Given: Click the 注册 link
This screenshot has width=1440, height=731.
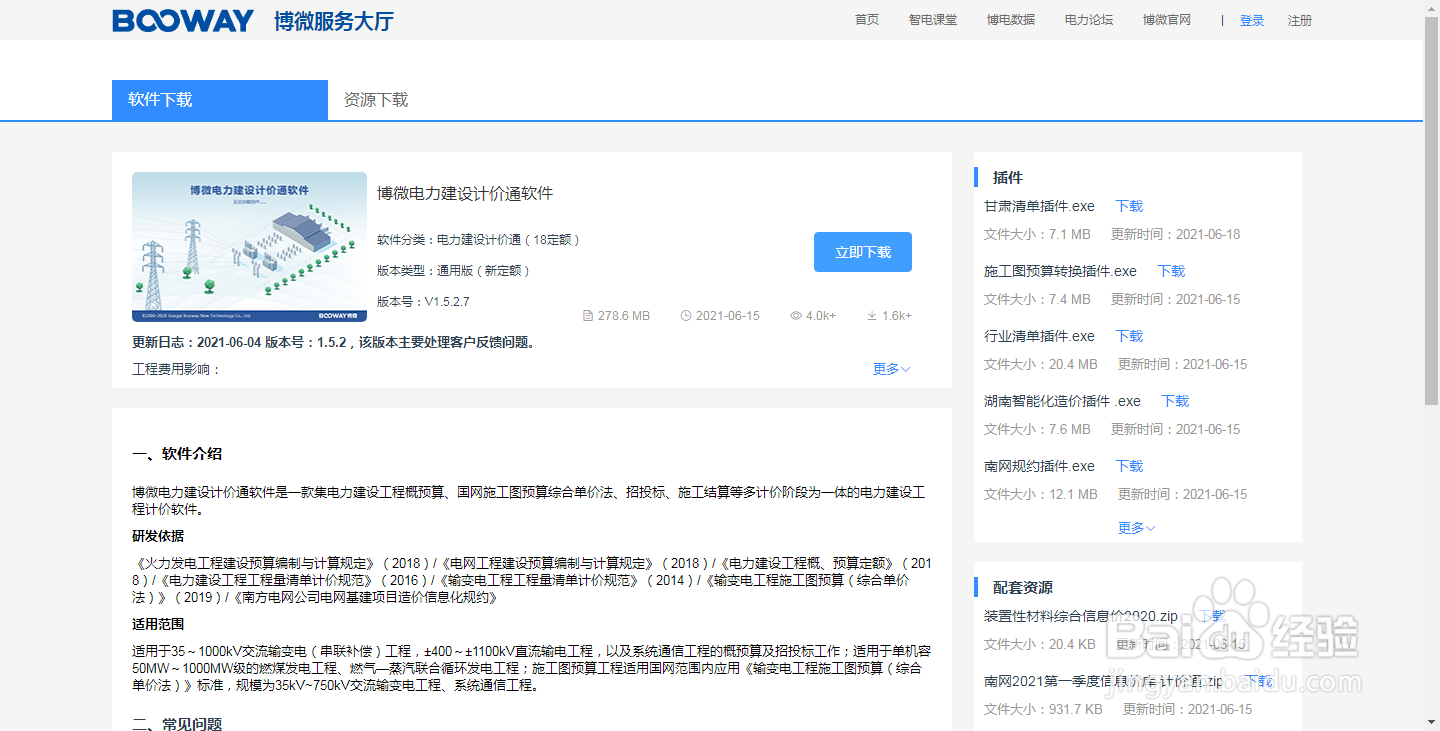Looking at the screenshot, I should pos(1300,20).
